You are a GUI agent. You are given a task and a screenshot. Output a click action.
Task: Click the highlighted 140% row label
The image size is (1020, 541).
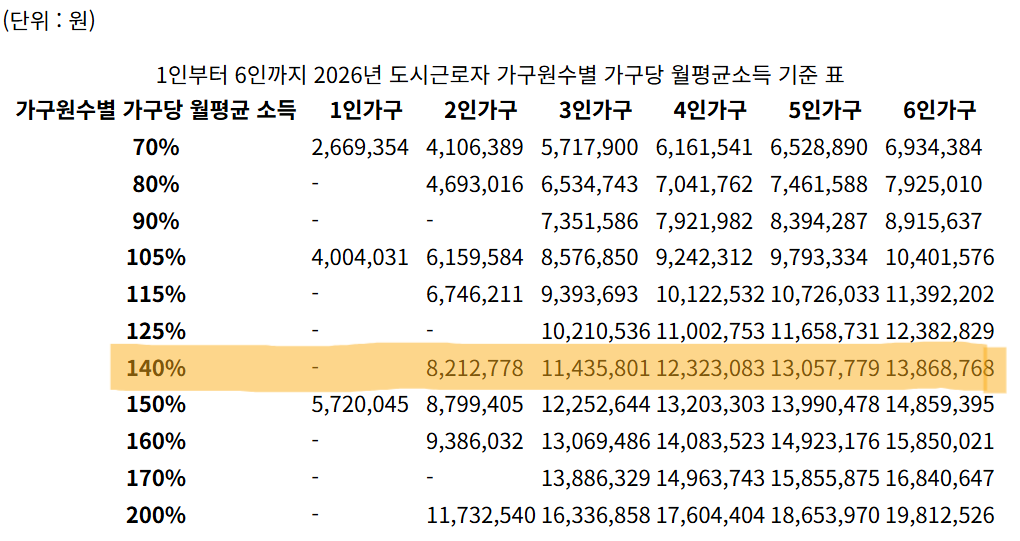point(155,369)
